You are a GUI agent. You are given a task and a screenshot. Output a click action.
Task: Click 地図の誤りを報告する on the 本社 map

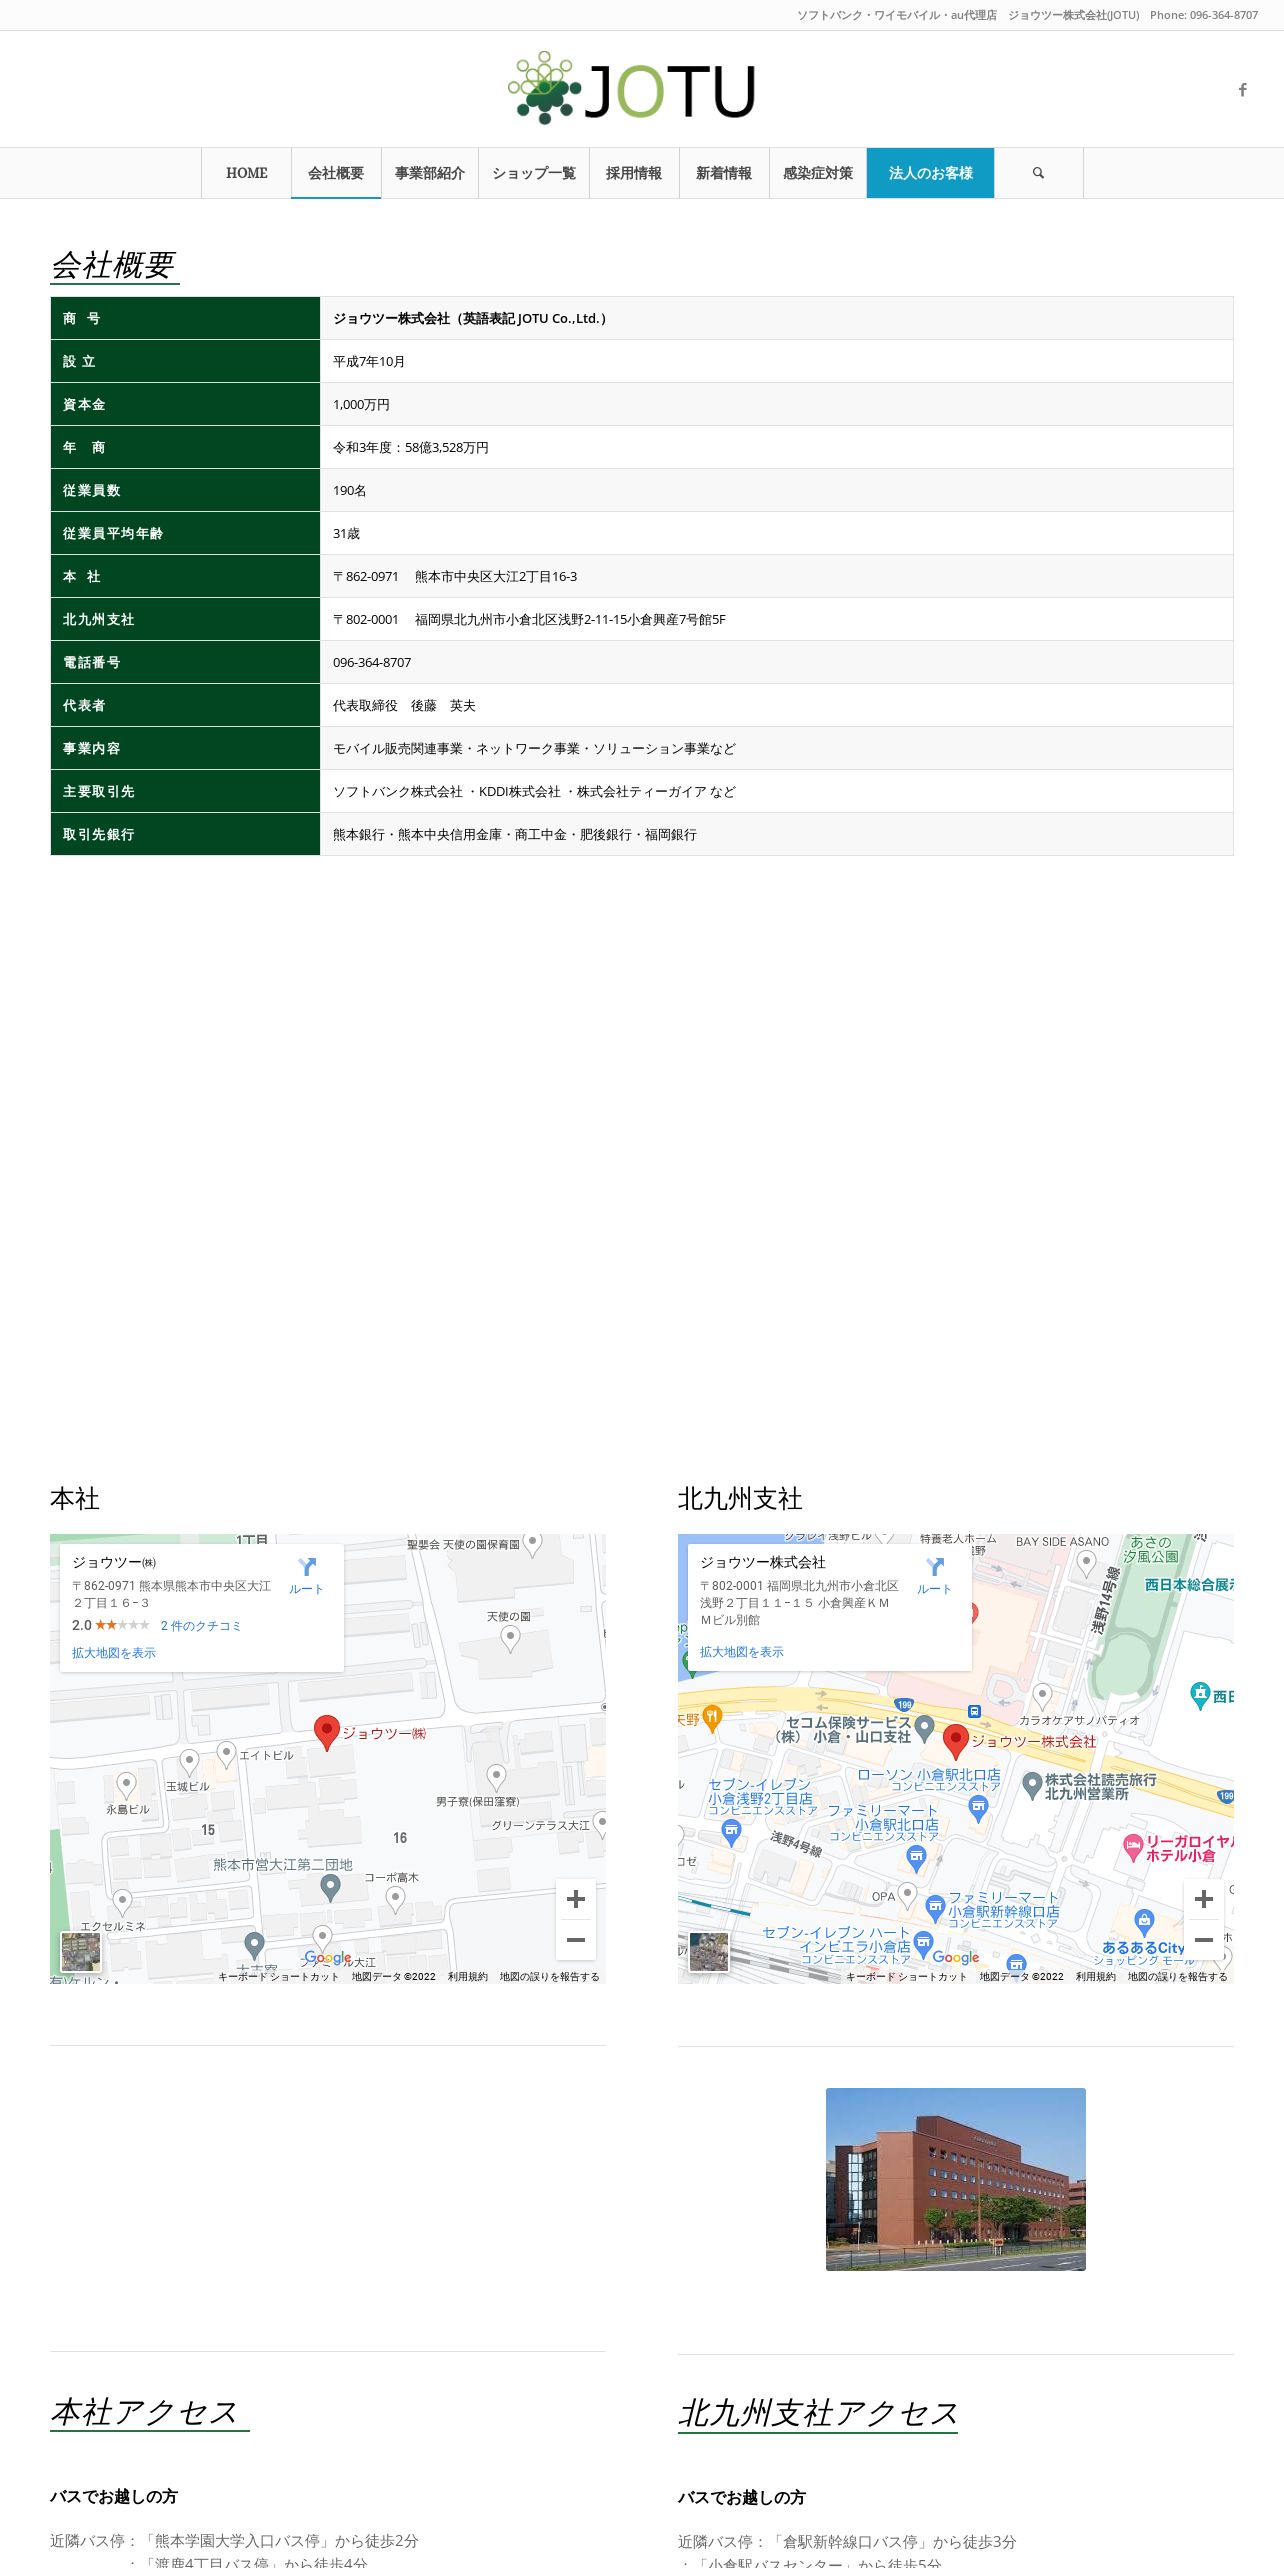[x=550, y=1976]
